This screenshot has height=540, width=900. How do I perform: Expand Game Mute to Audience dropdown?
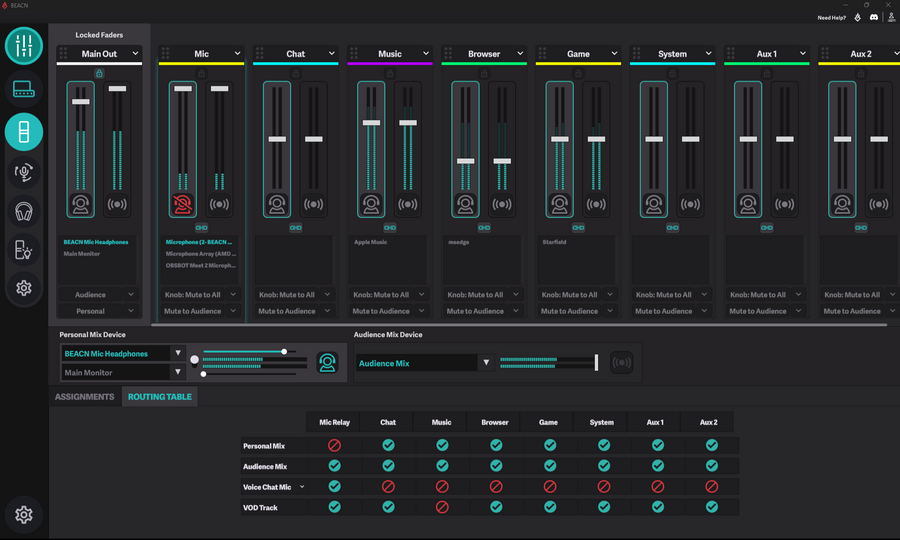610,311
